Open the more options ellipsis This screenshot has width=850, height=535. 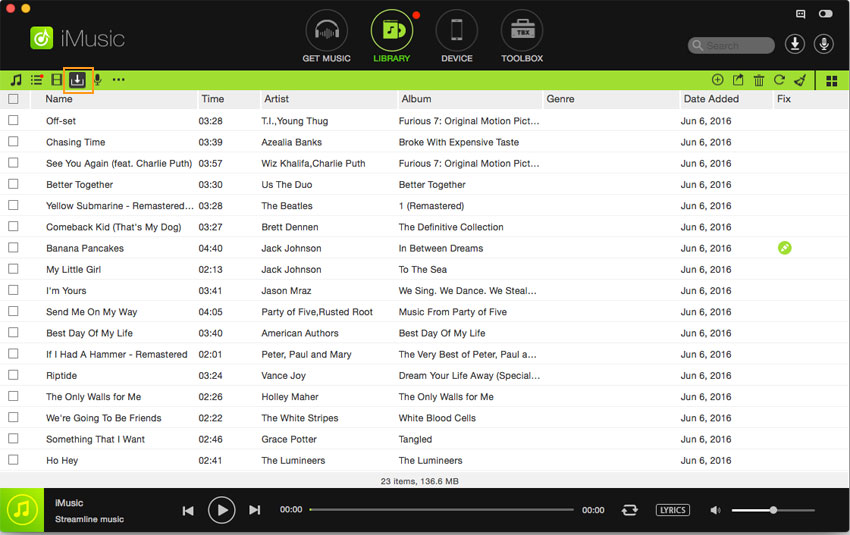click(119, 80)
